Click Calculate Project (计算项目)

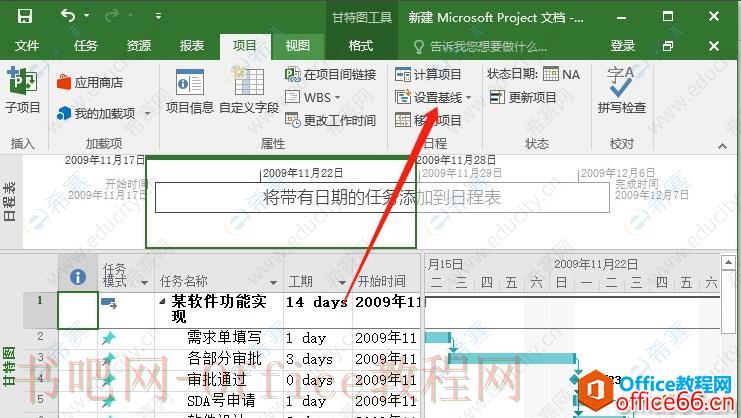tap(428, 74)
